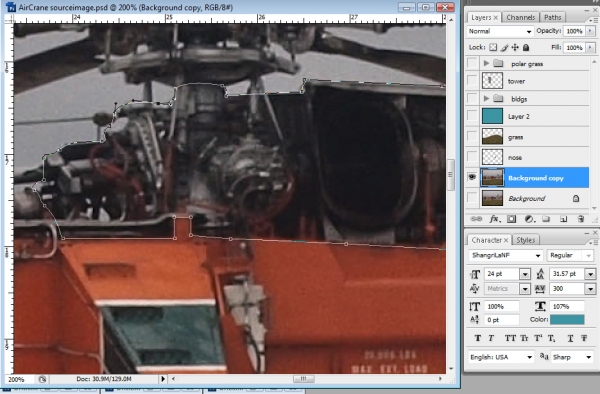Click the tower layer thumbnail

(492, 81)
